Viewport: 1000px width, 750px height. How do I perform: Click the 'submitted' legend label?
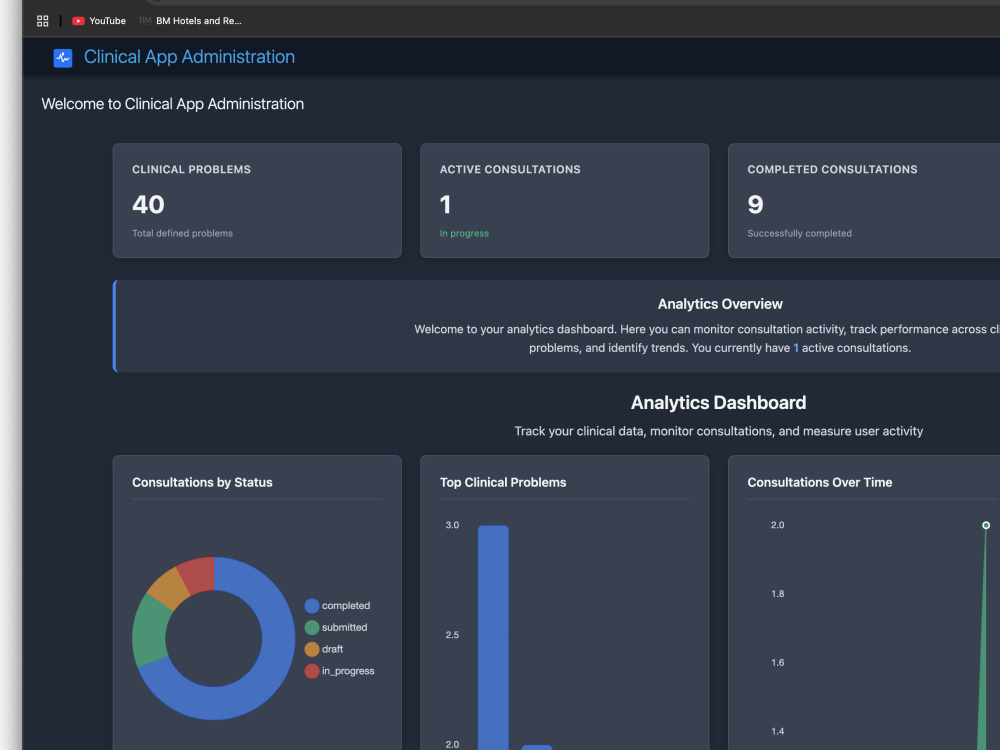tap(344, 628)
